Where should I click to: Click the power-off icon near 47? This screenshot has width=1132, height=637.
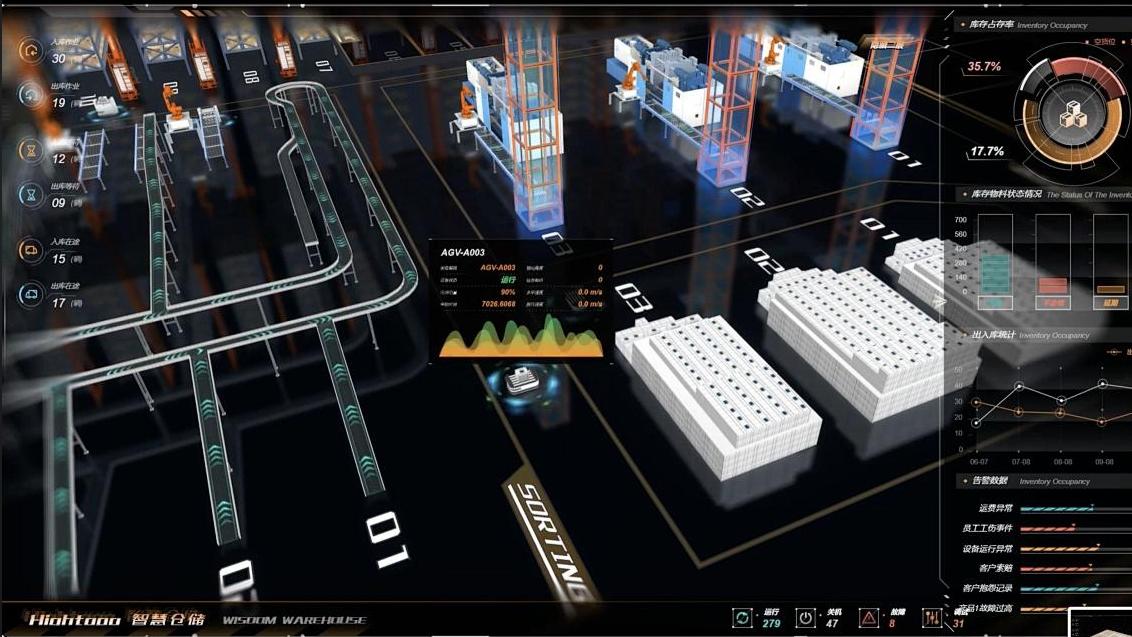(805, 618)
